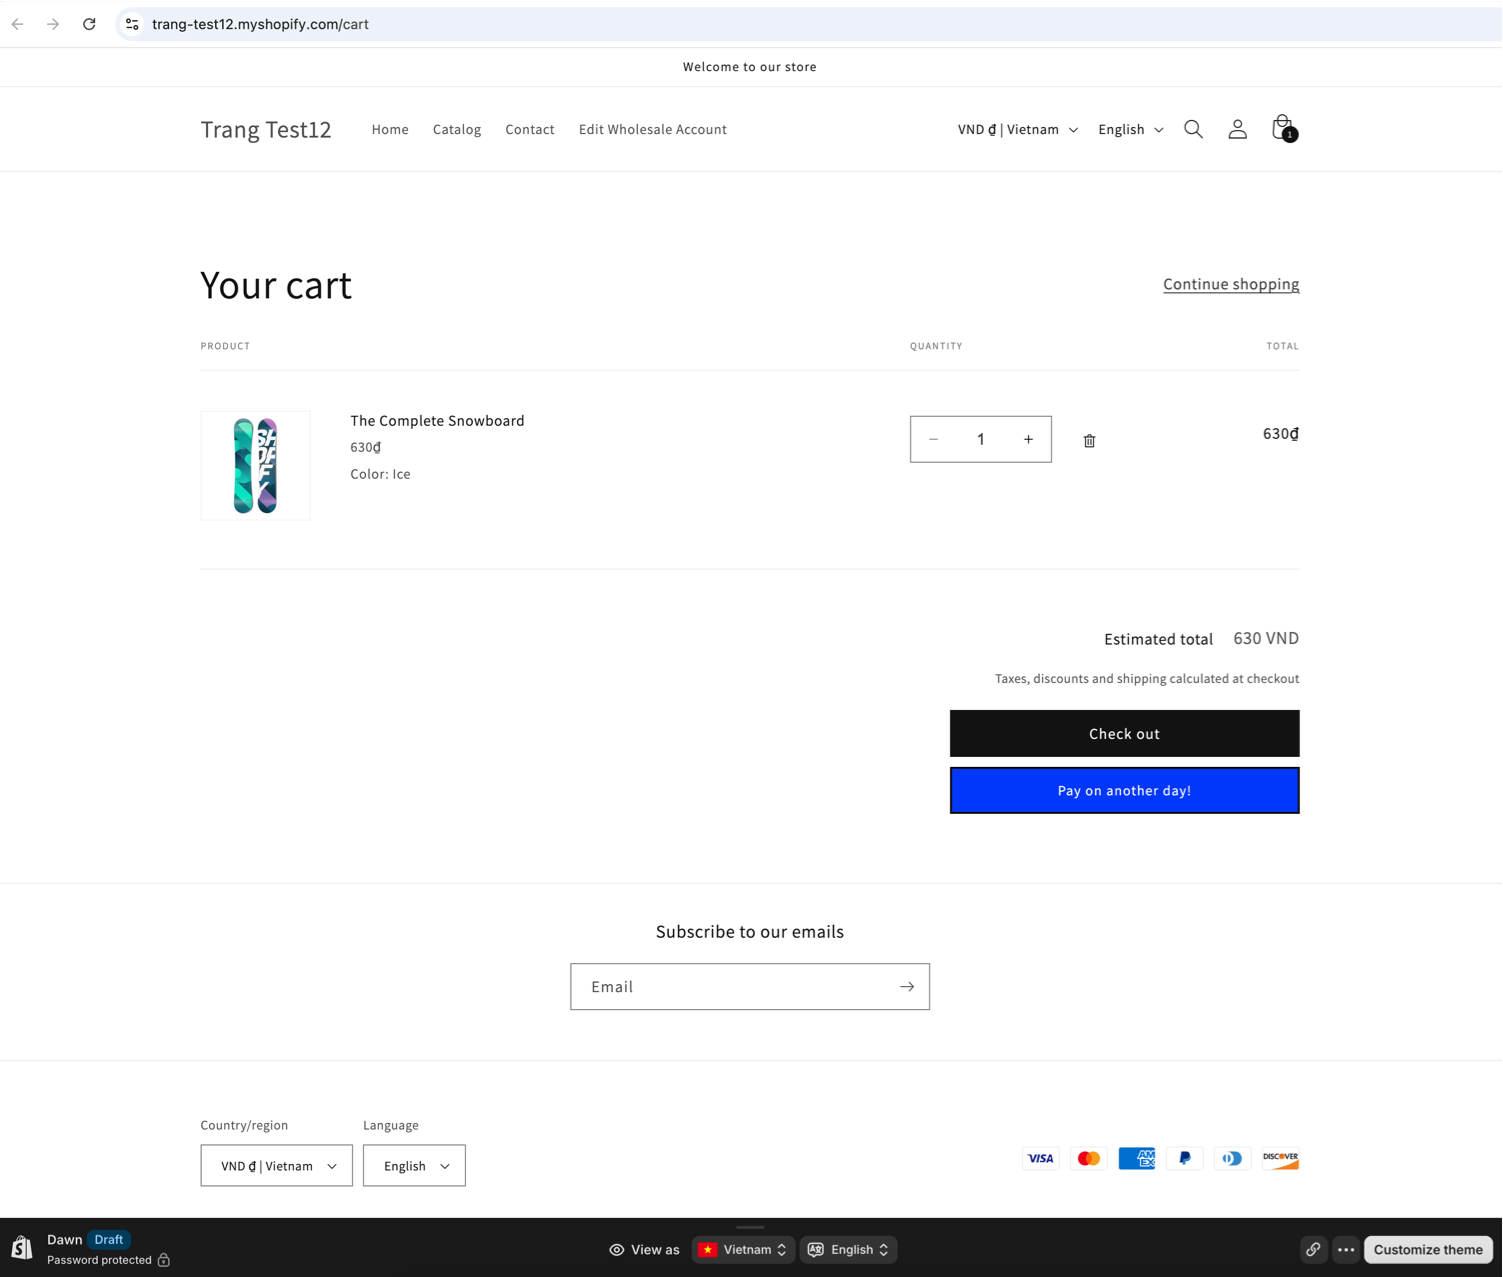Open the search magnifier icon in header
This screenshot has width=1503, height=1277.
(1193, 129)
